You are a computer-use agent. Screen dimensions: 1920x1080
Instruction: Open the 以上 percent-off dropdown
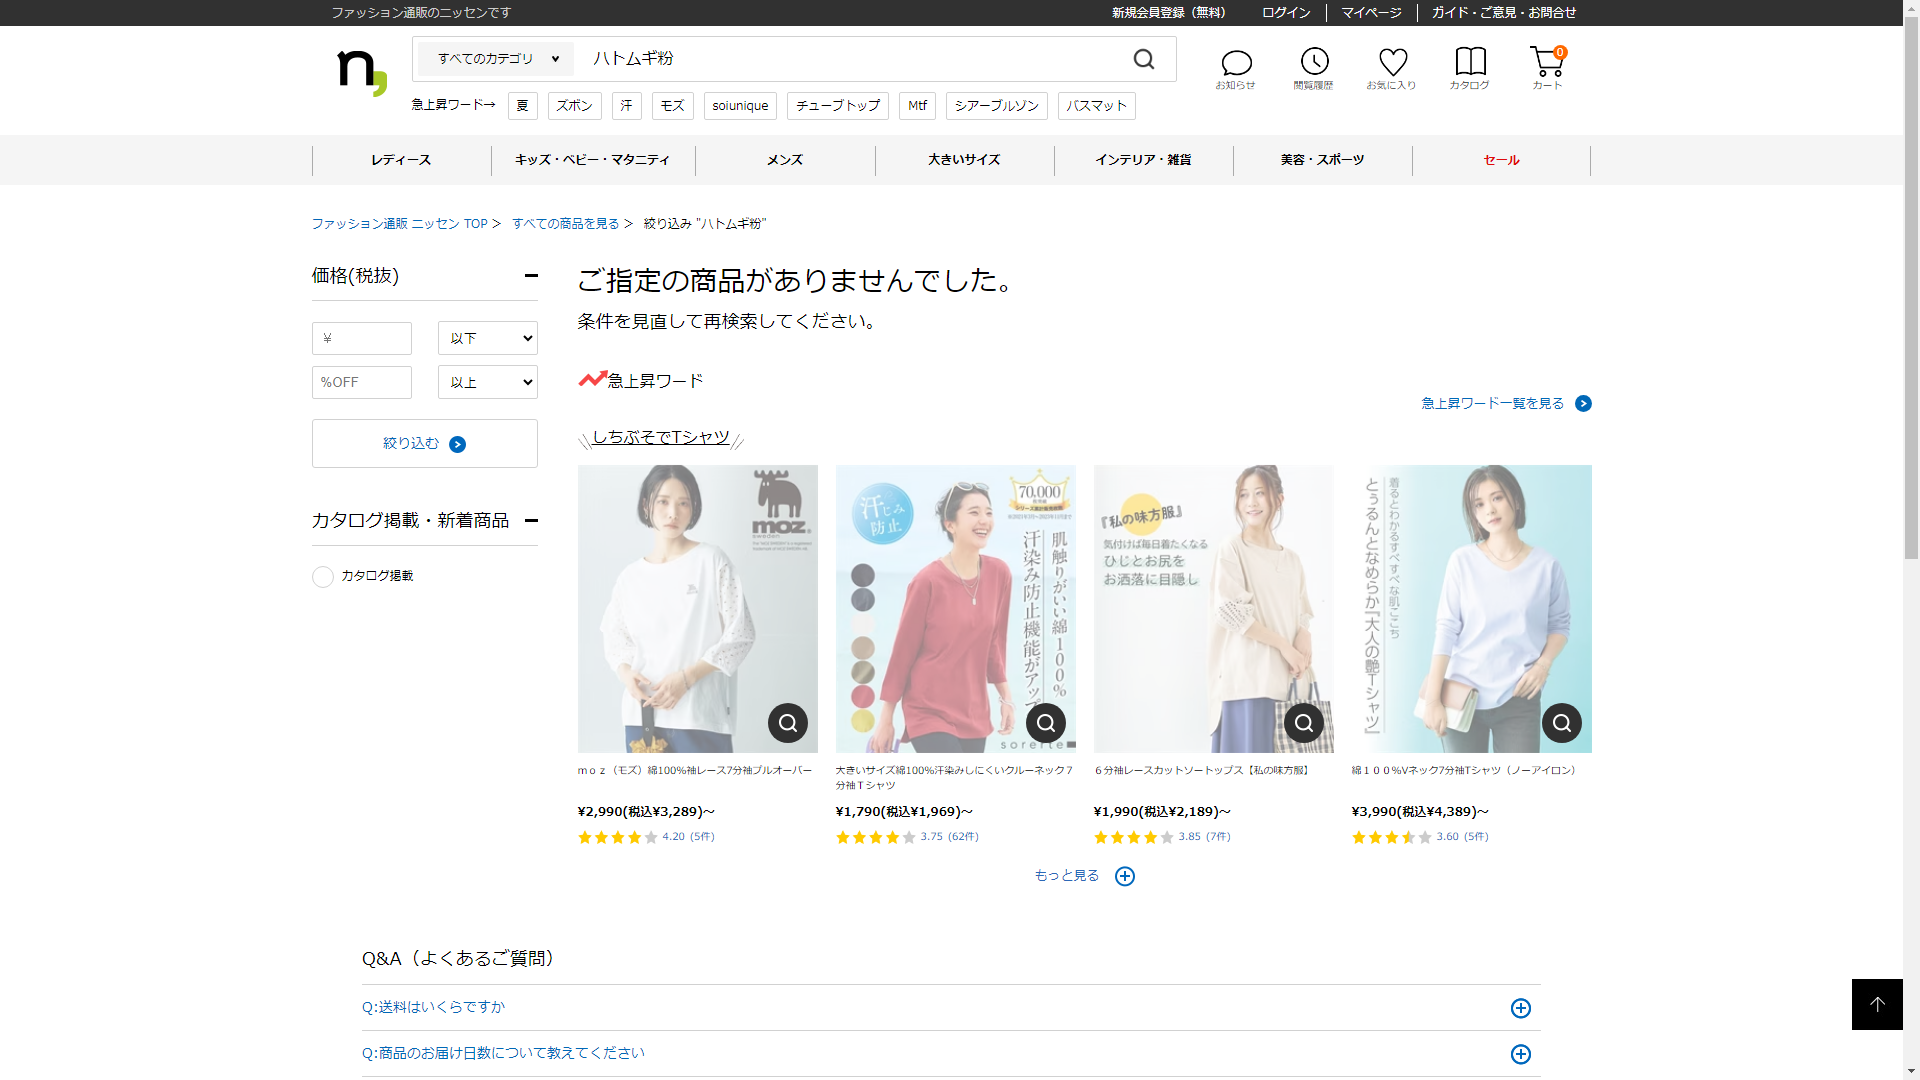(488, 382)
